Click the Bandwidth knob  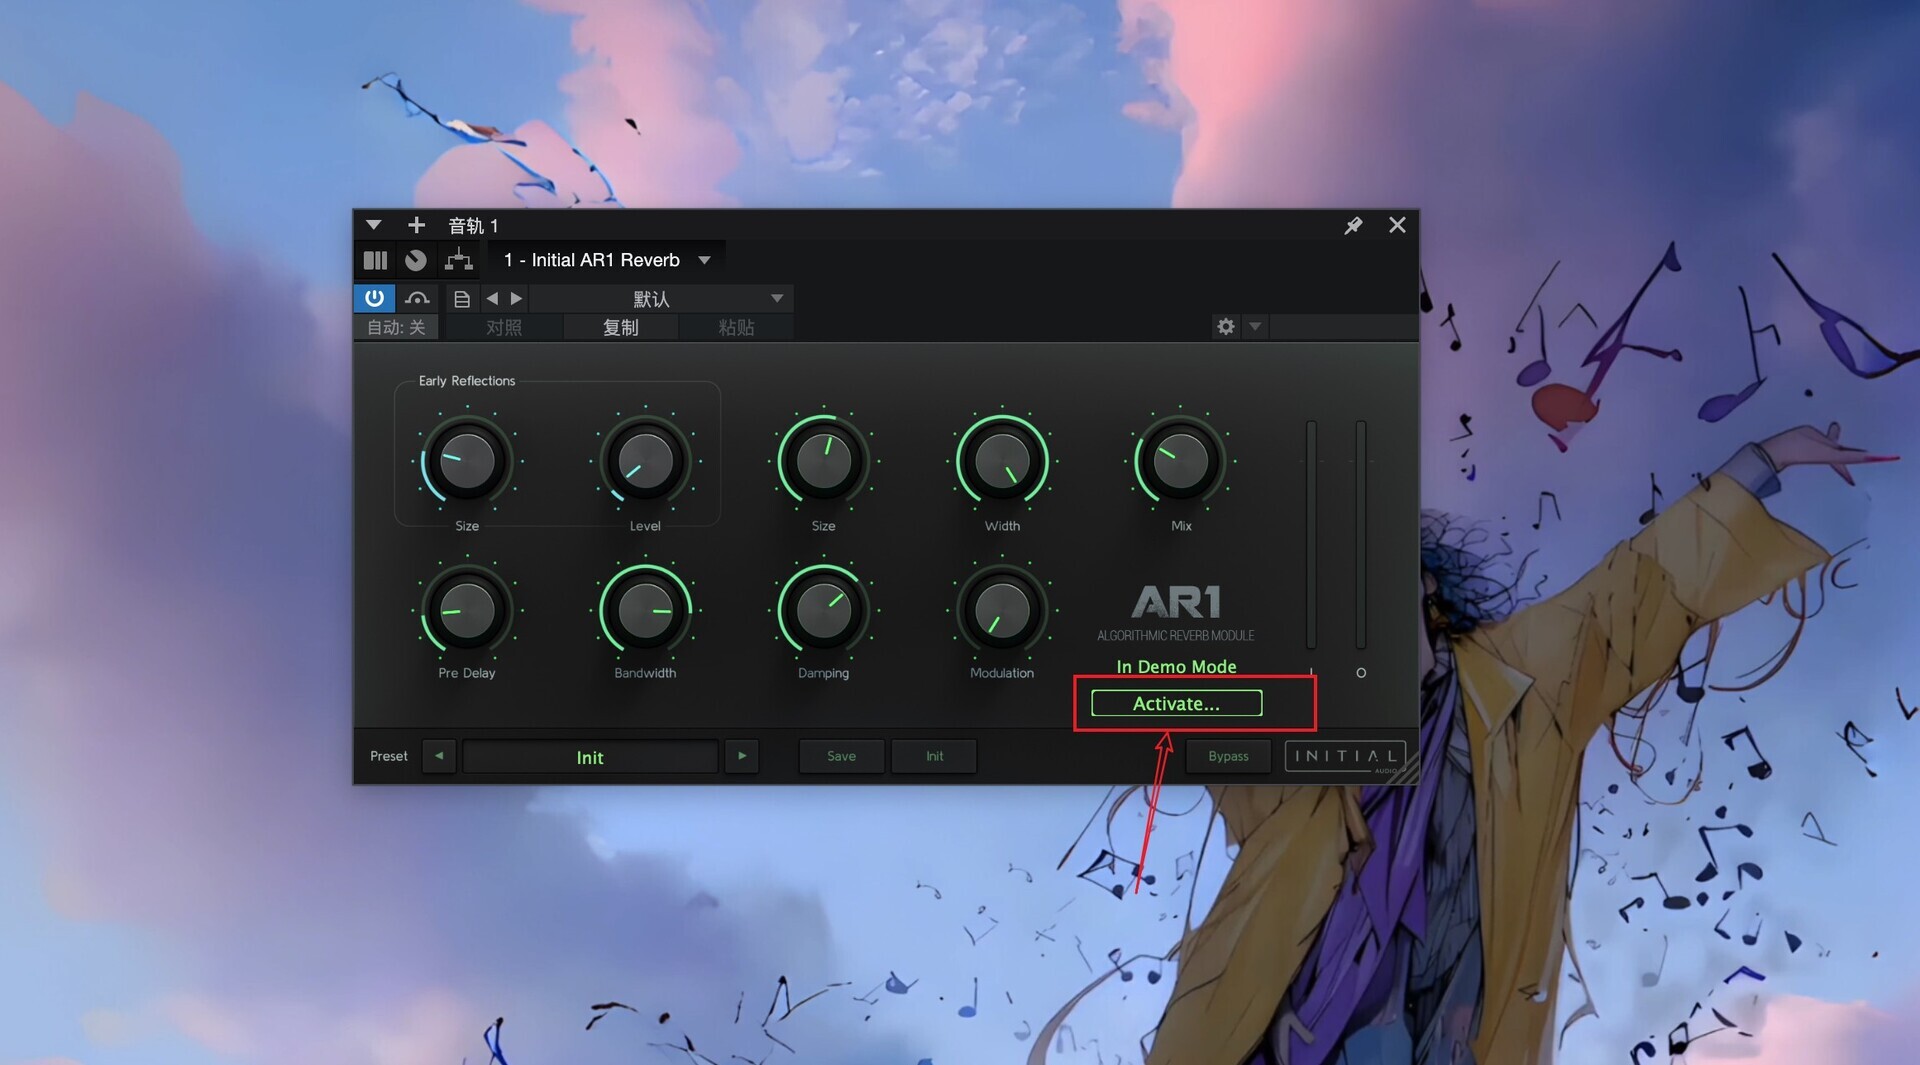tap(645, 610)
